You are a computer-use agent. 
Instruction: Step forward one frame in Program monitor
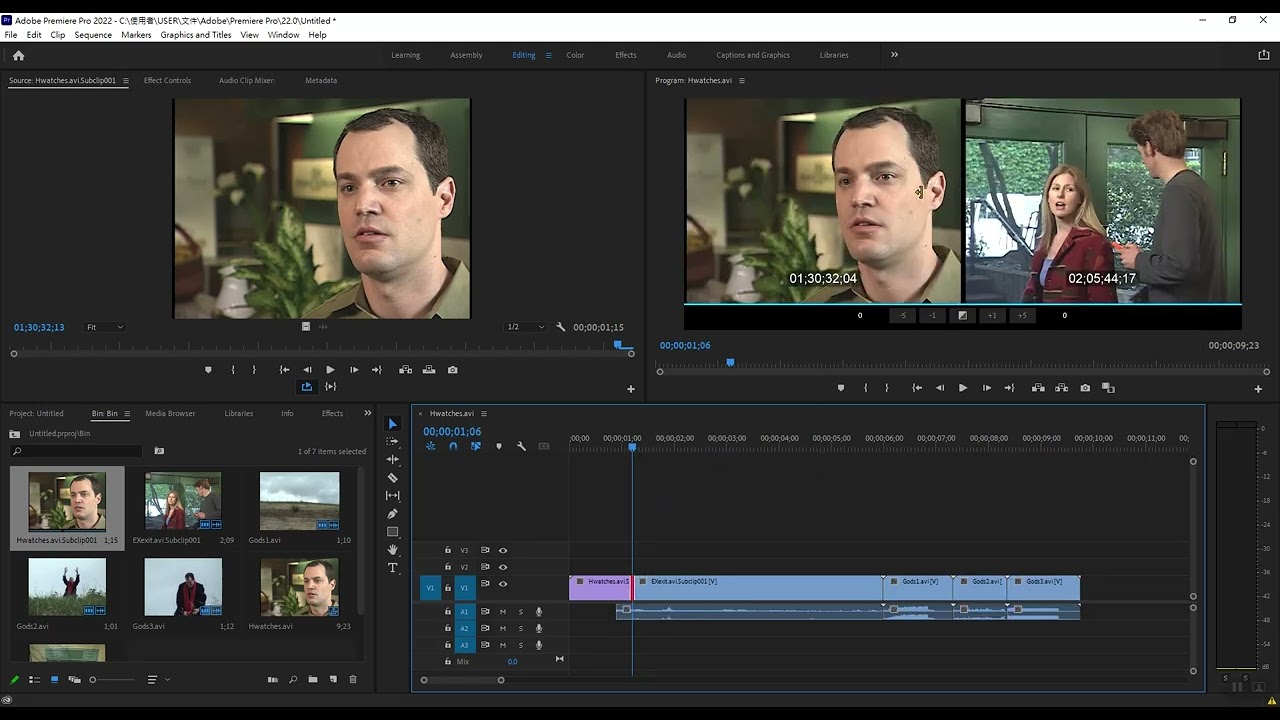click(x=987, y=388)
